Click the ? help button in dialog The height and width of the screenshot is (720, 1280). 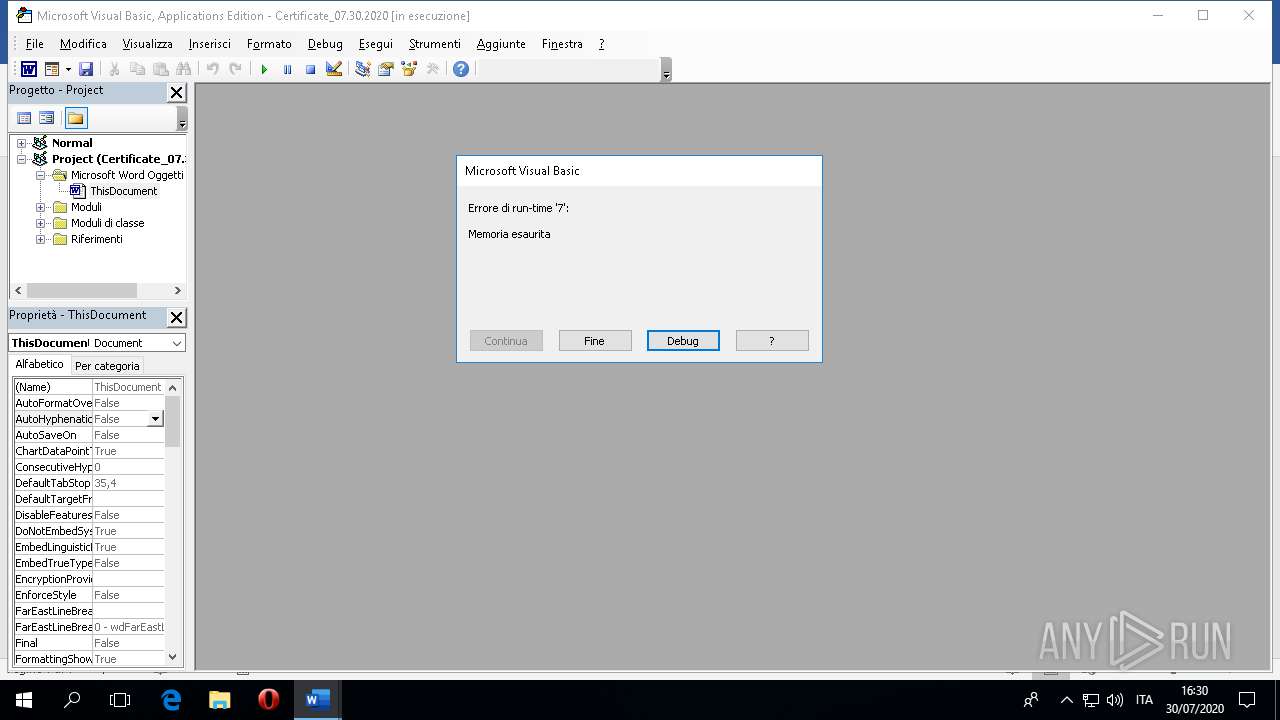[x=772, y=341]
